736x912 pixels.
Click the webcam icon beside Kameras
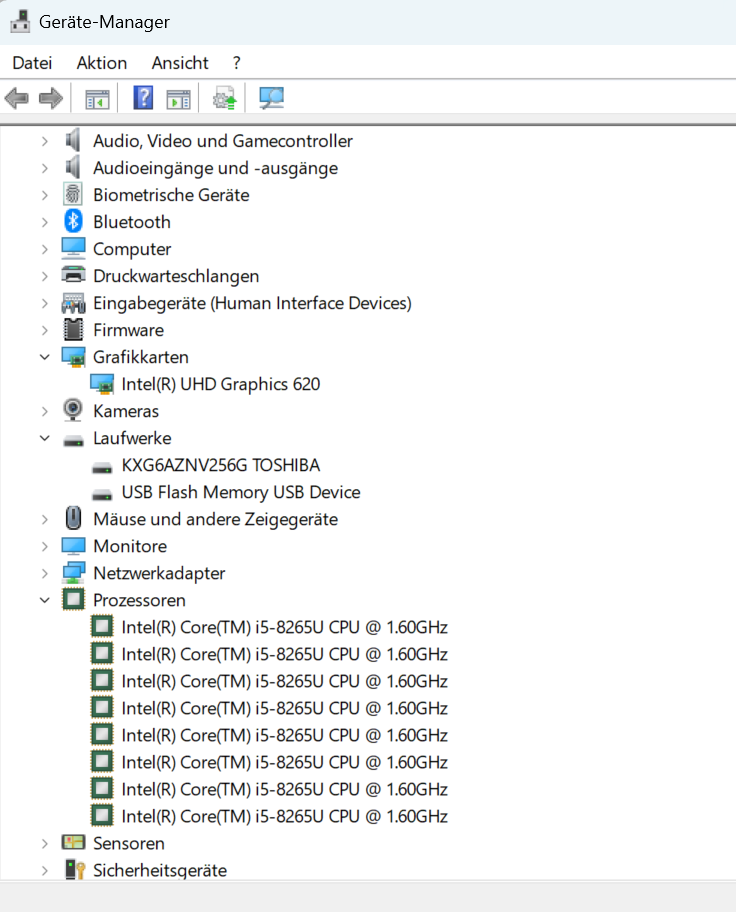point(73,411)
